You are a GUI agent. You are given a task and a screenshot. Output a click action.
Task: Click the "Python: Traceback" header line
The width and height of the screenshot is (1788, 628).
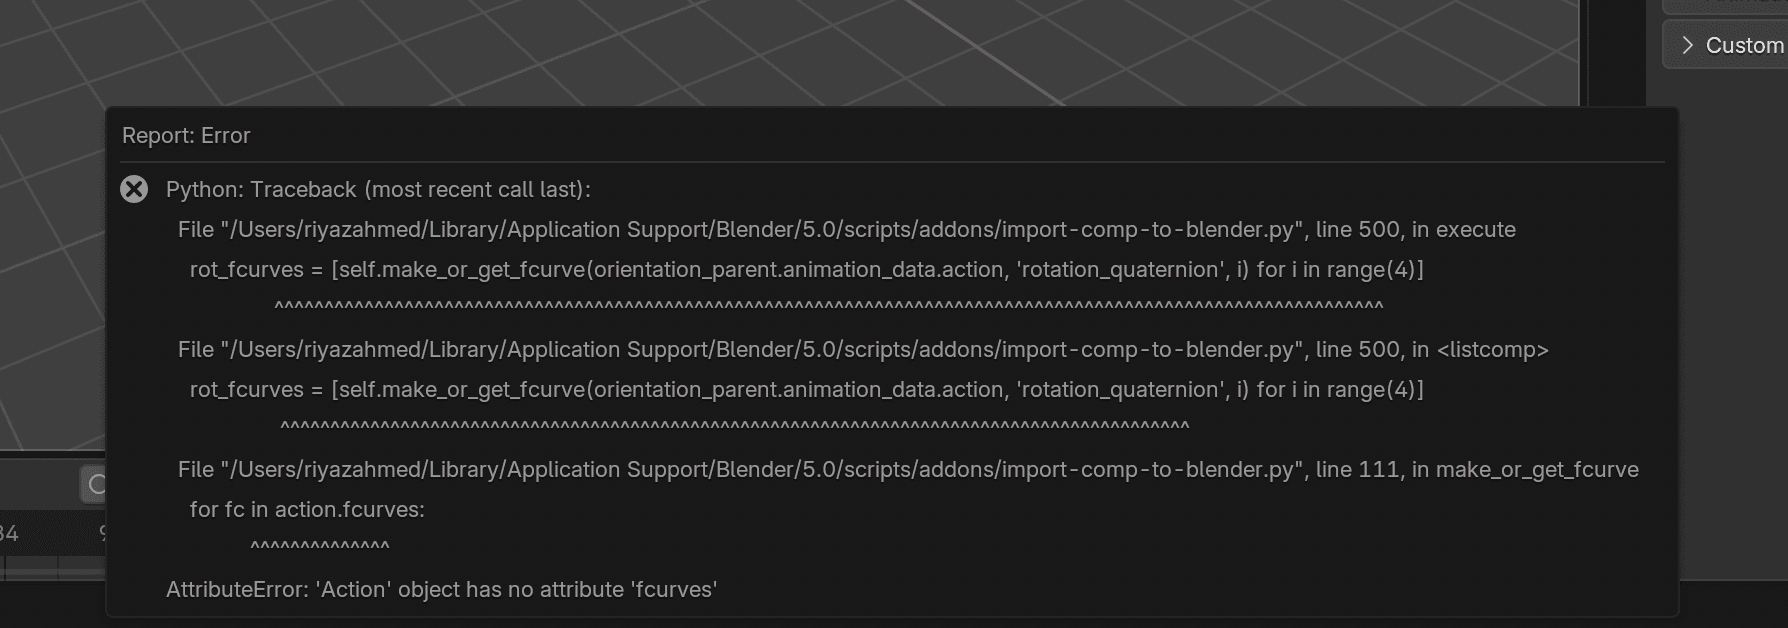pos(378,189)
